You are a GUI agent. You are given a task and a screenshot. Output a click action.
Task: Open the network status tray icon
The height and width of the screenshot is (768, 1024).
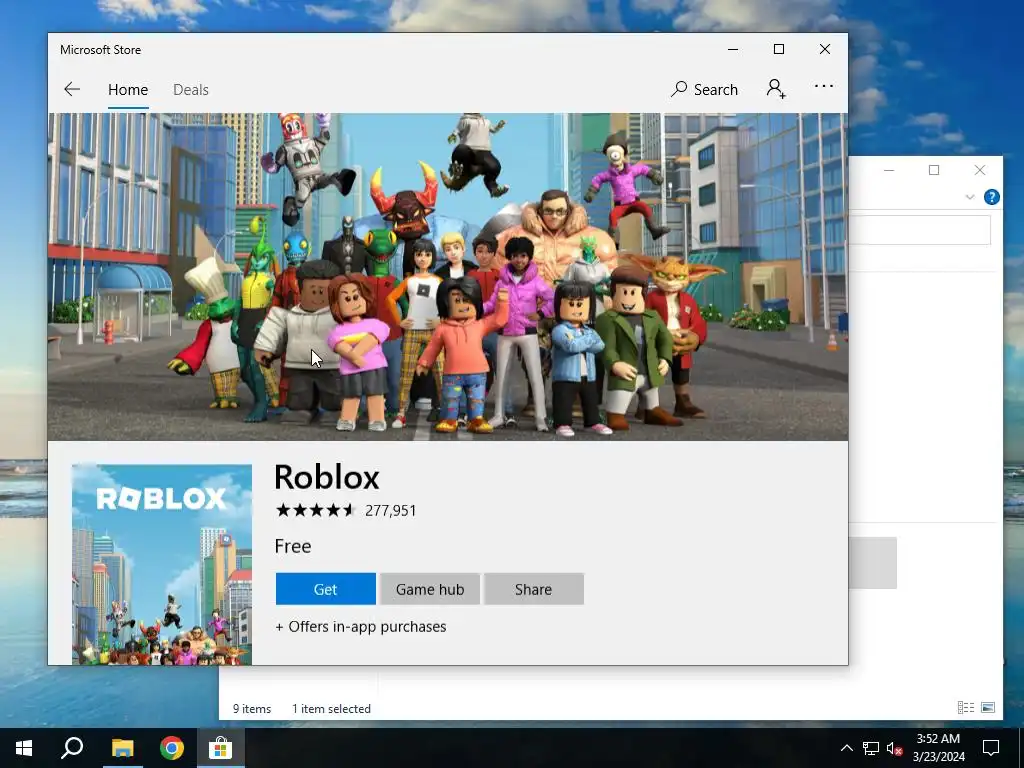point(871,748)
